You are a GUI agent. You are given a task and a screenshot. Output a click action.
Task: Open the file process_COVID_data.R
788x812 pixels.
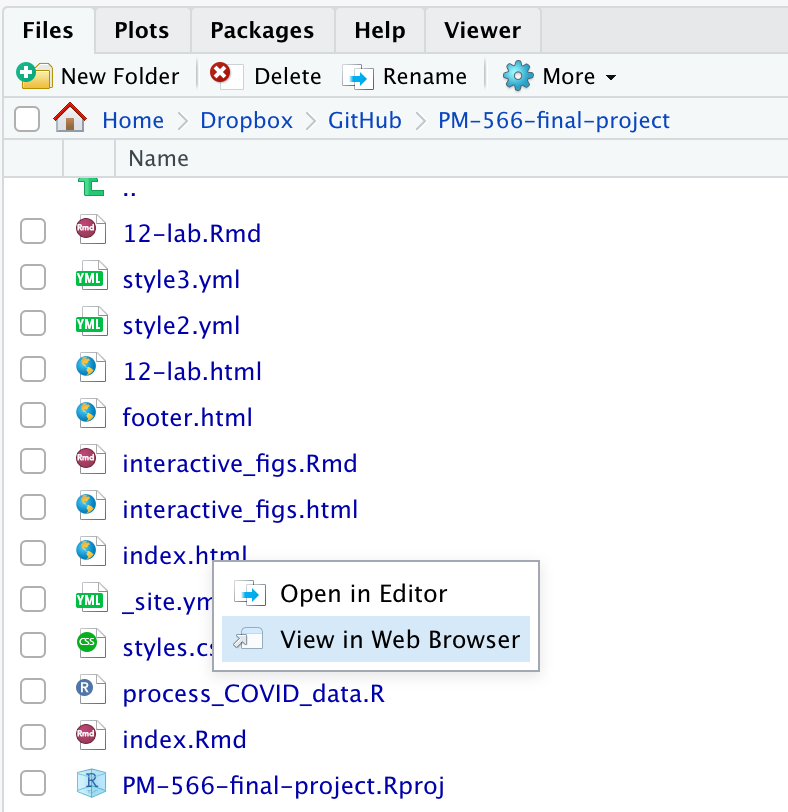[254, 693]
